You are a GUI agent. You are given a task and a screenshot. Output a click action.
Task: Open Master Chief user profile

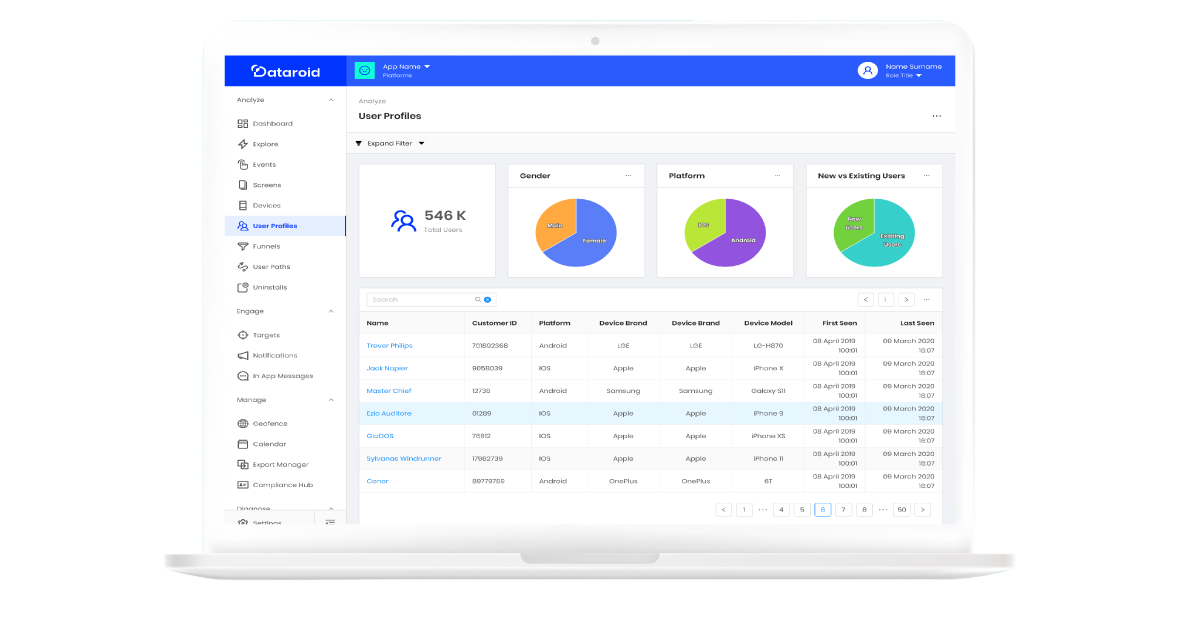coord(389,391)
